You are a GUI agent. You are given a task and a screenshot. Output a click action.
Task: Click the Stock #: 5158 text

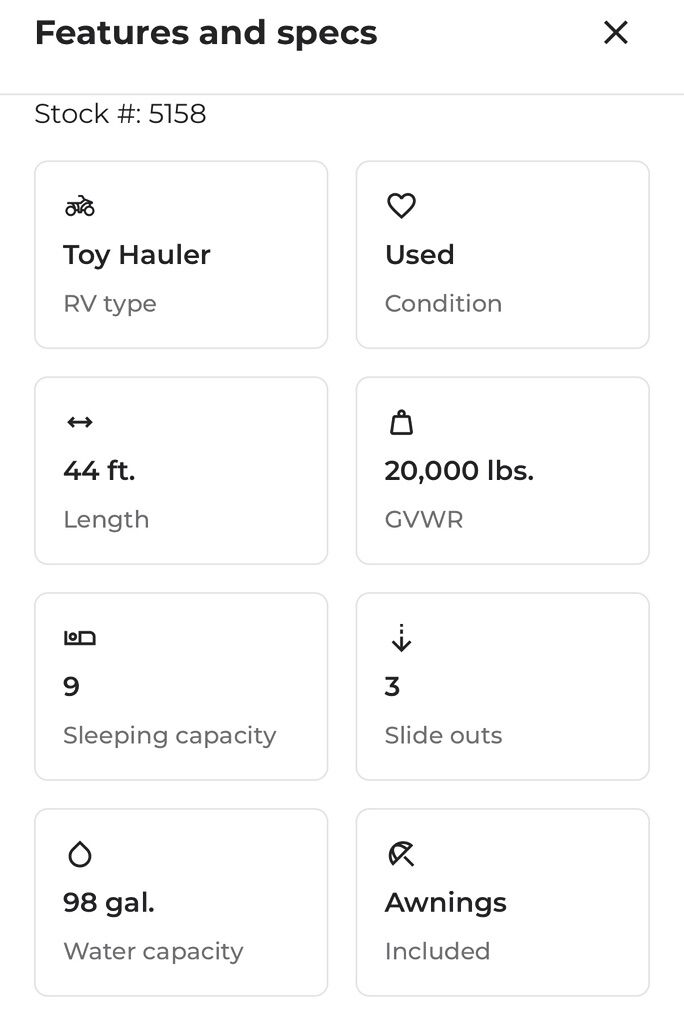coord(120,114)
